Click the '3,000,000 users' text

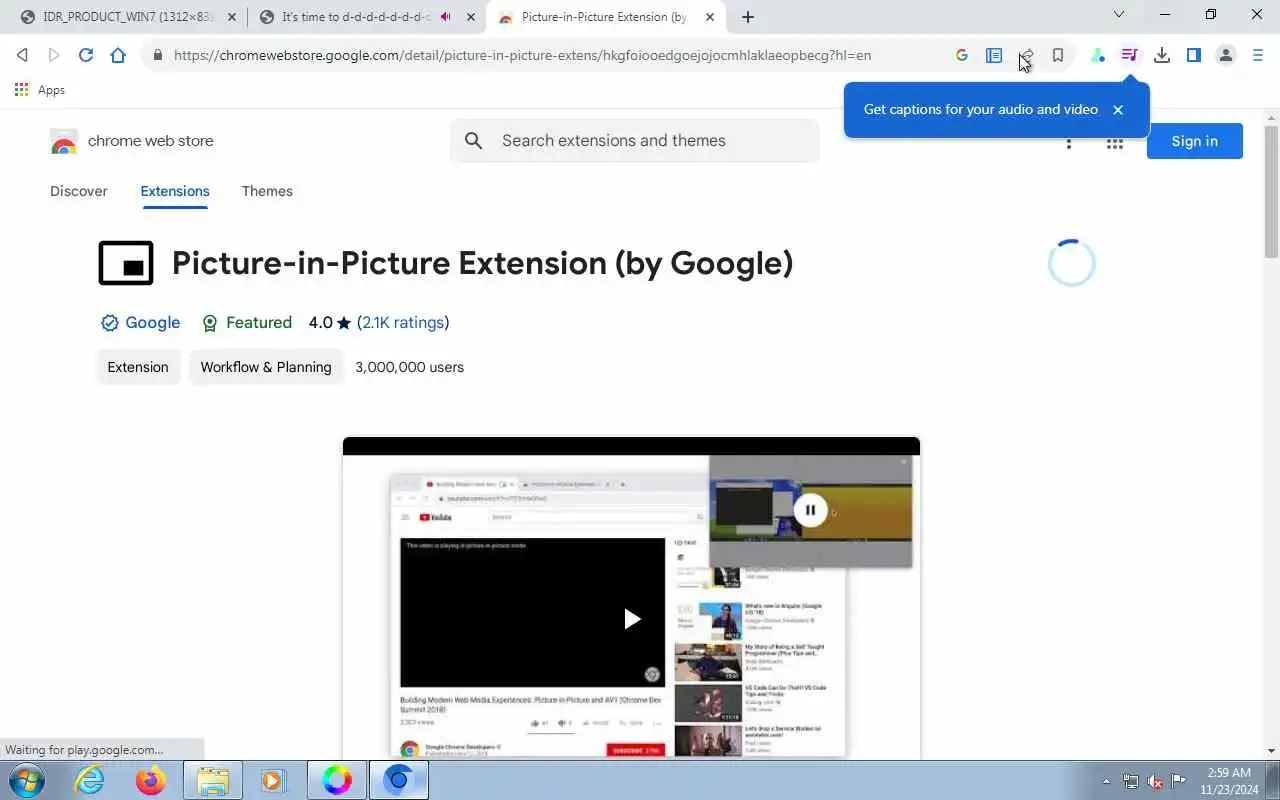[x=409, y=367]
